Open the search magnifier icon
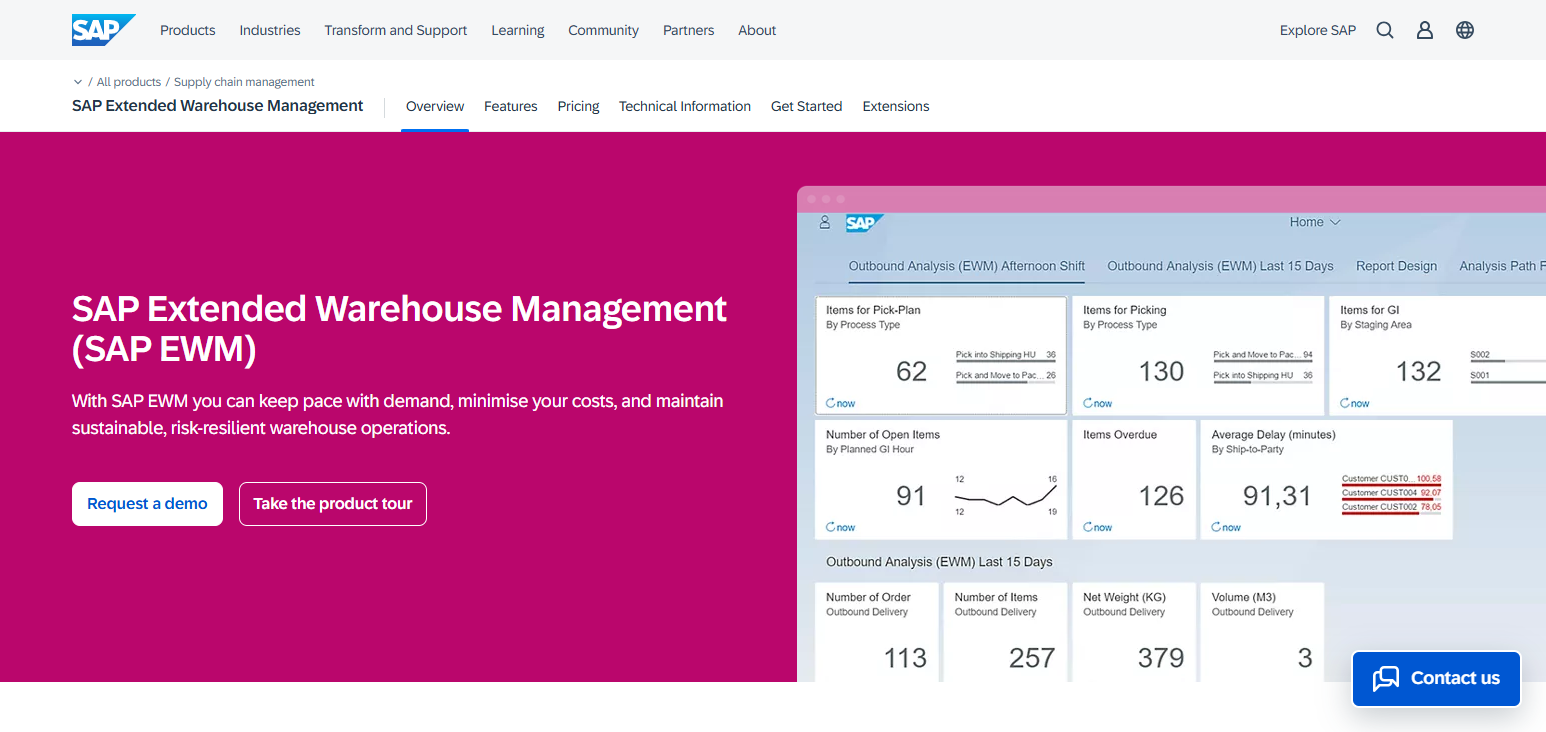This screenshot has width=1546, height=732. 1385,30
